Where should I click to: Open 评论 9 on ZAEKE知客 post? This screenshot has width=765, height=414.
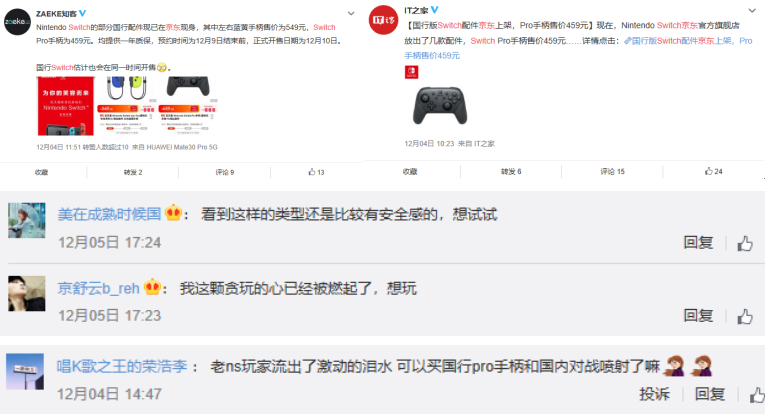click(x=224, y=172)
